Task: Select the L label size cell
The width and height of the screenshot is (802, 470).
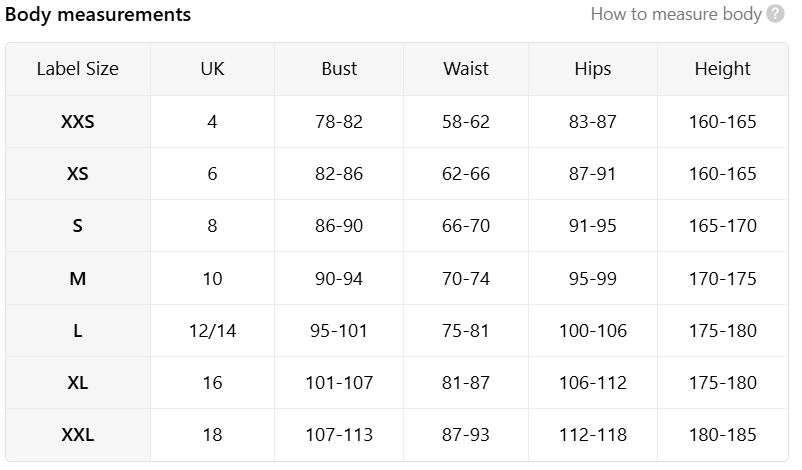Action: coord(78,330)
